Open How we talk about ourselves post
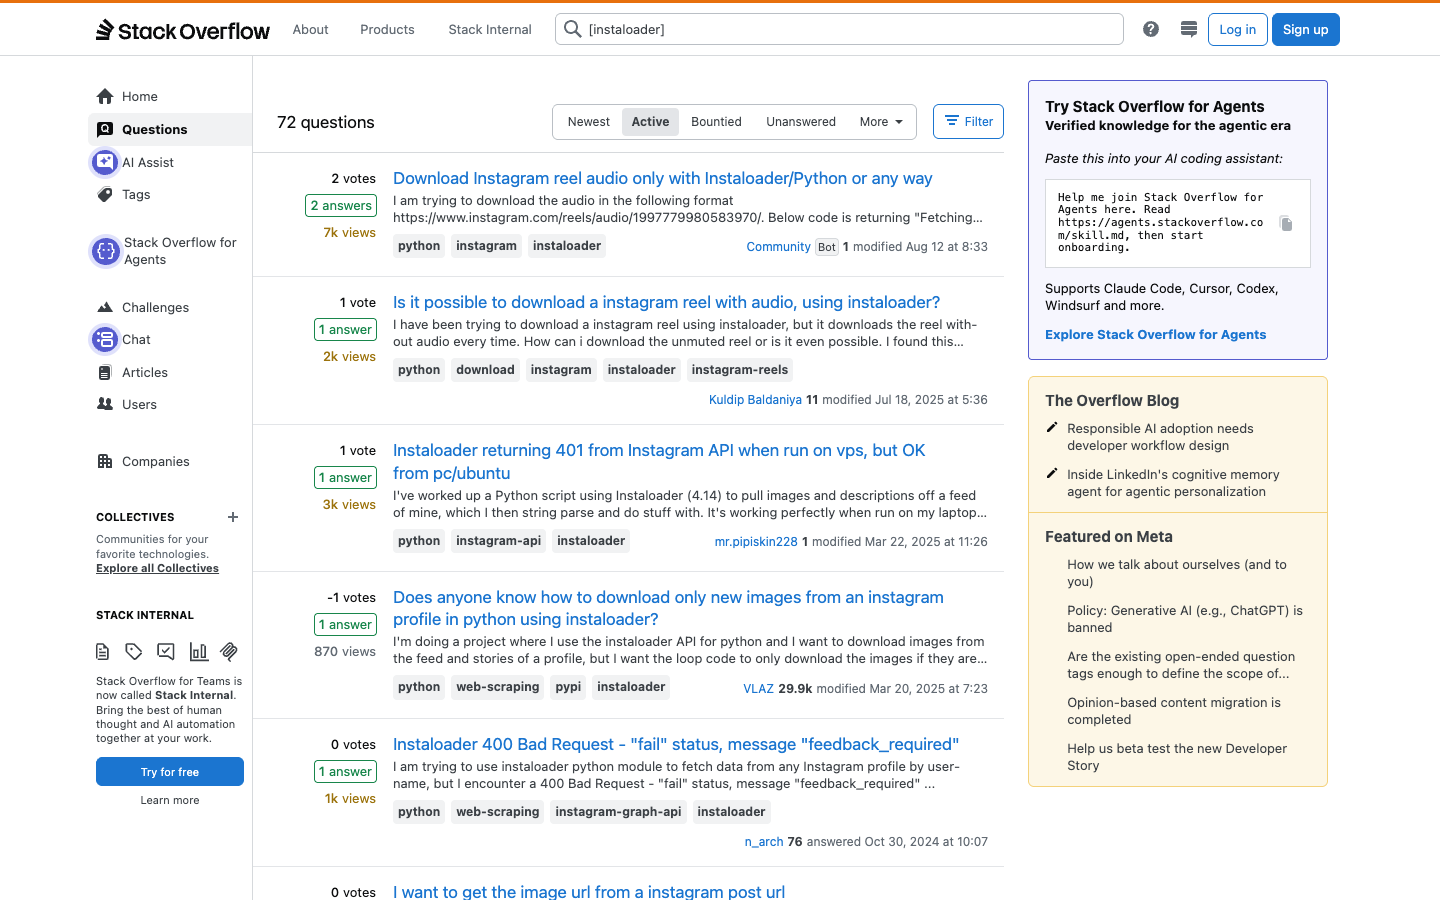Screen dimensions: 1440x900 [x=1177, y=573]
